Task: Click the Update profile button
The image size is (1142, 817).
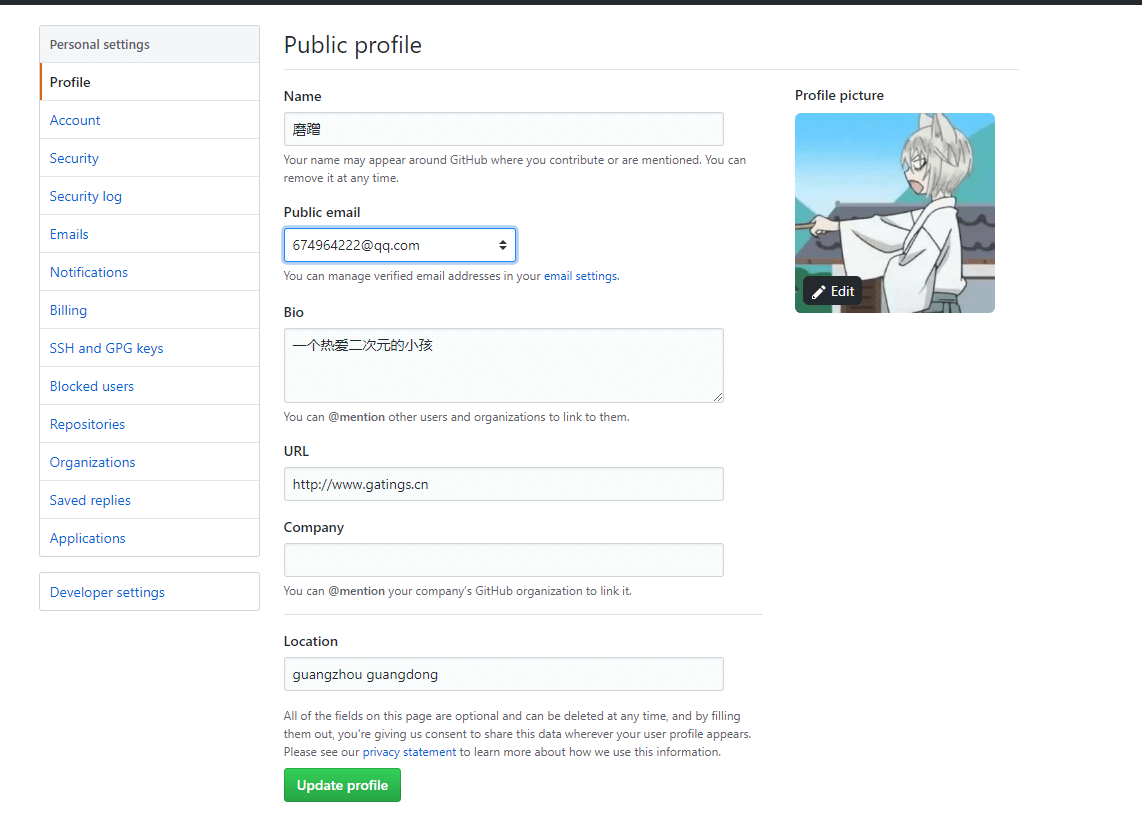Action: 342,785
